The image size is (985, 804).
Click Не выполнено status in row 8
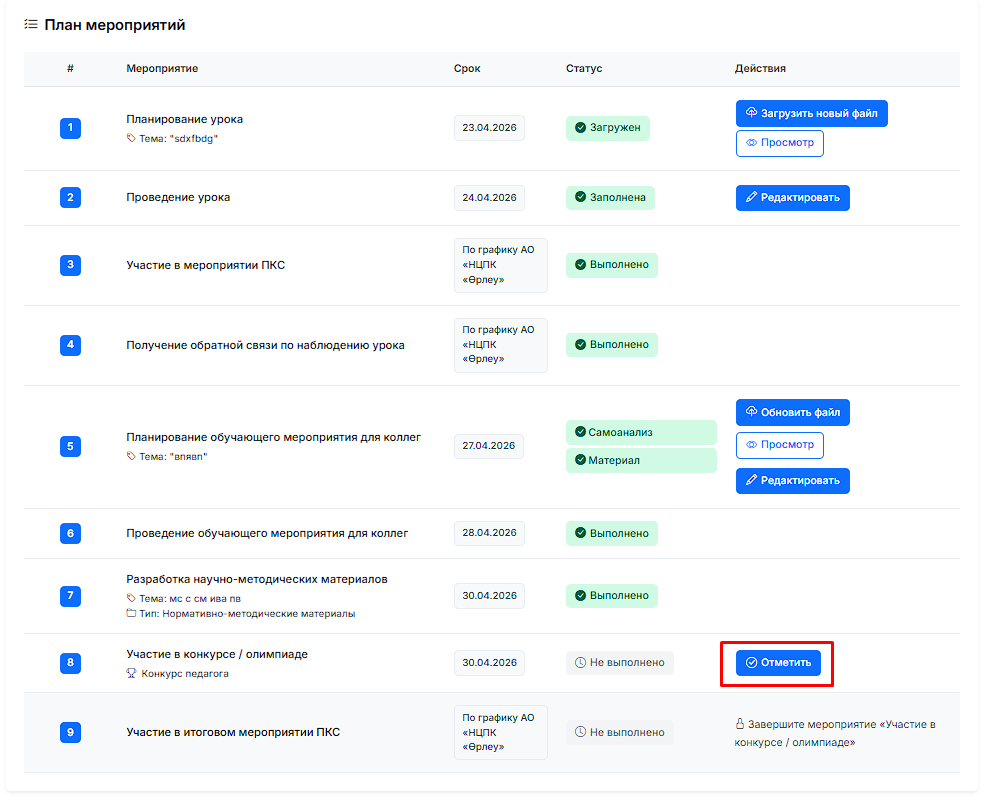619,663
